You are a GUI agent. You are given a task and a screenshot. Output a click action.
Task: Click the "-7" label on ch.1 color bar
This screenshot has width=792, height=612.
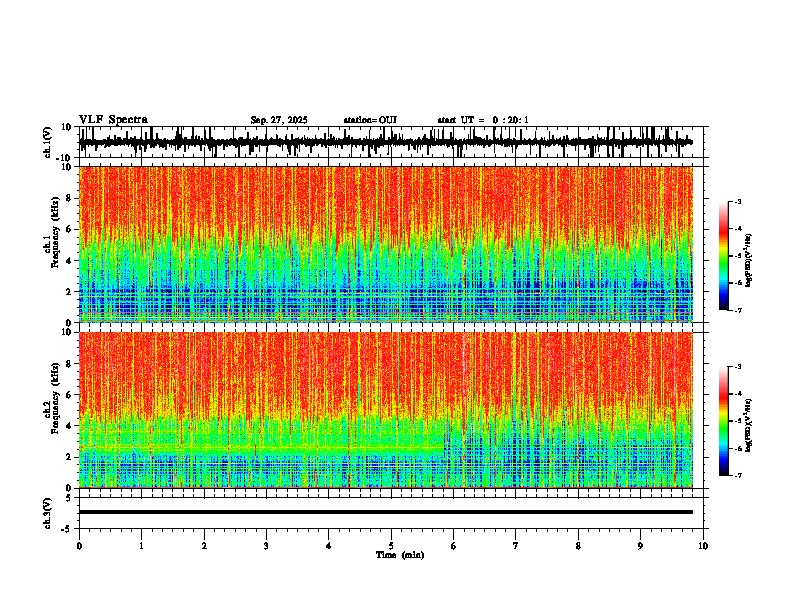pos(738,310)
